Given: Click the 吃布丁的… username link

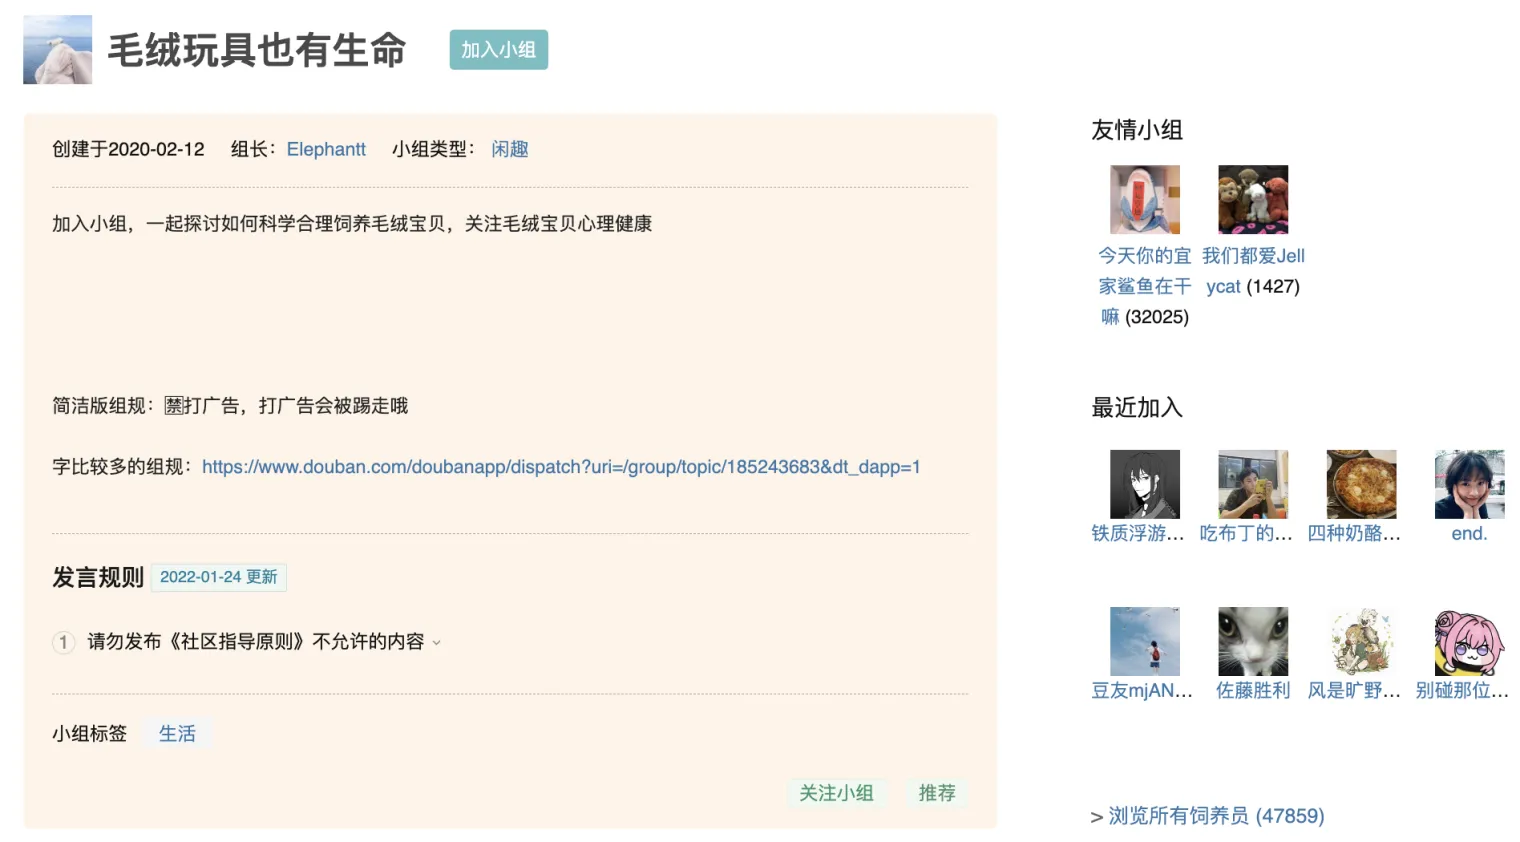Looking at the screenshot, I should pyautogui.click(x=1246, y=534).
